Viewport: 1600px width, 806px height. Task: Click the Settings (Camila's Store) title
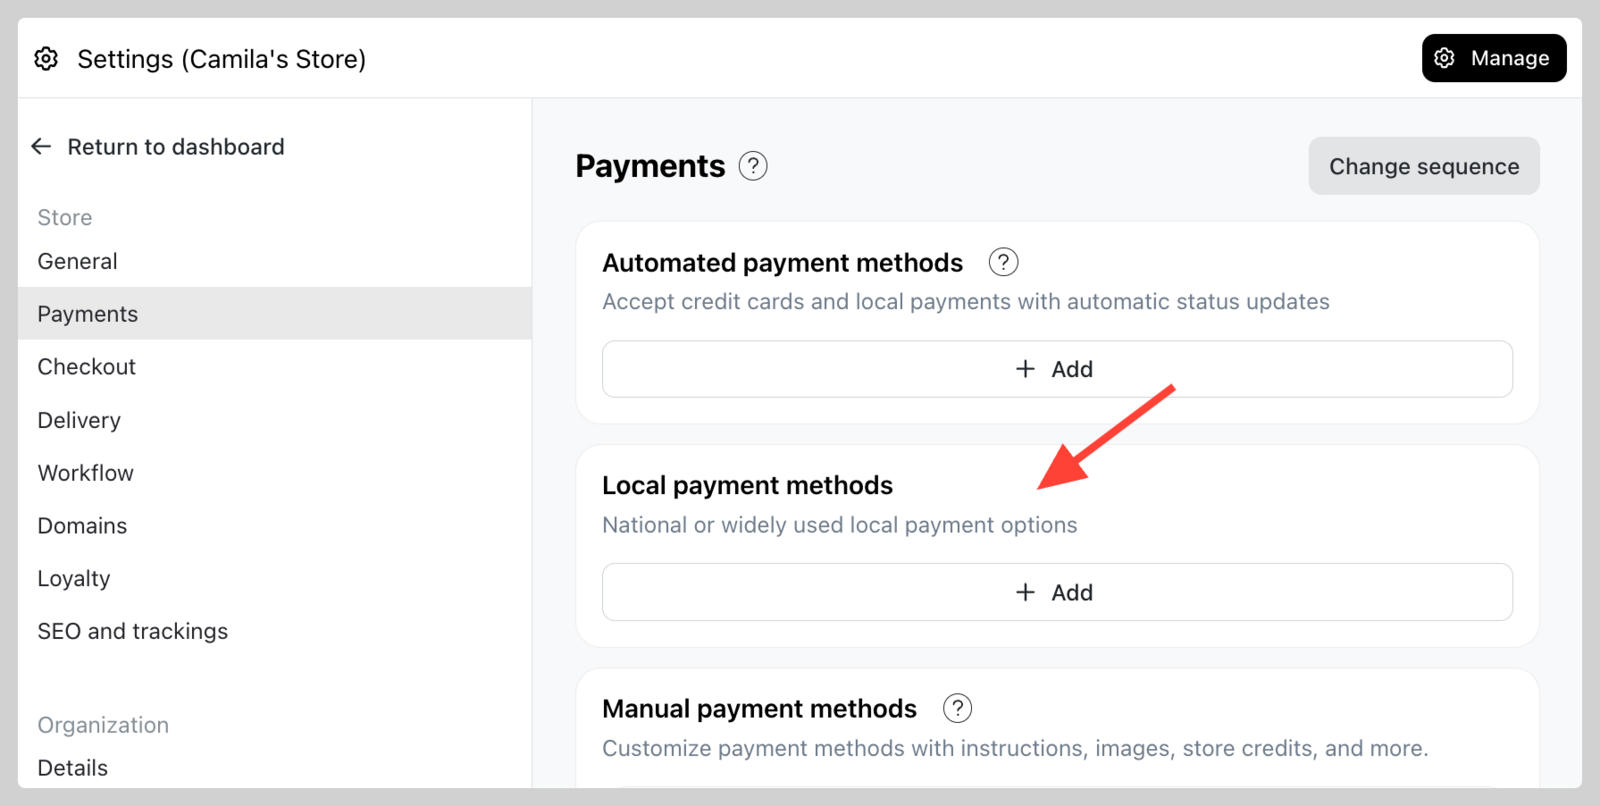click(x=222, y=59)
